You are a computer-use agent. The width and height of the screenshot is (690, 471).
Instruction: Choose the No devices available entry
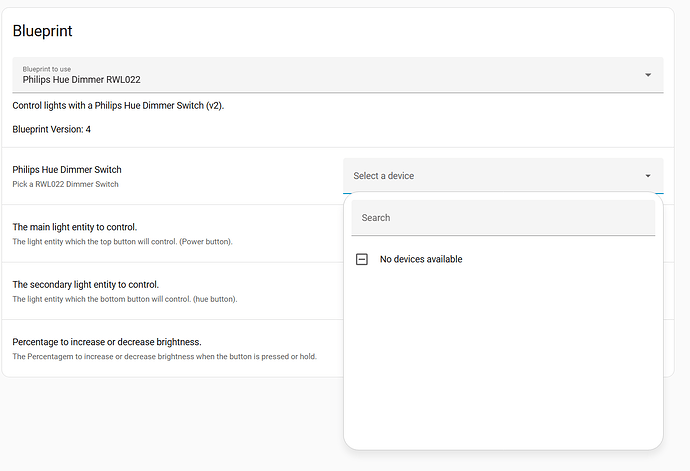(421, 259)
